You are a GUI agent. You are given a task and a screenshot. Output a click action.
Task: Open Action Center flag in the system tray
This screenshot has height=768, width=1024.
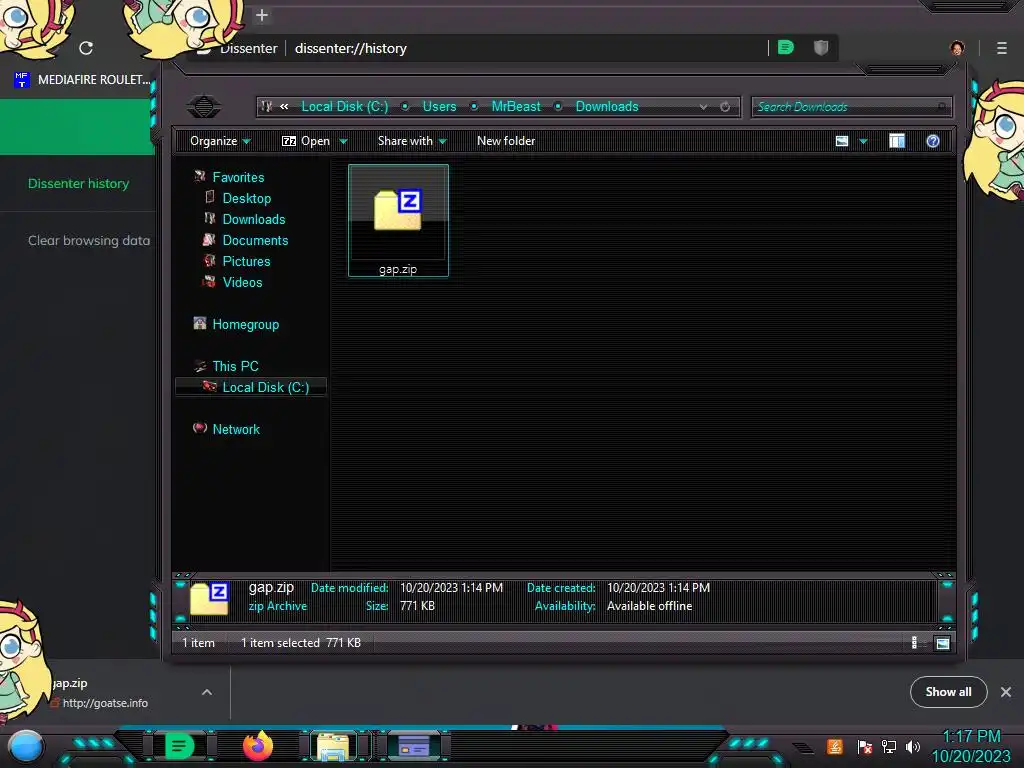[x=865, y=747]
